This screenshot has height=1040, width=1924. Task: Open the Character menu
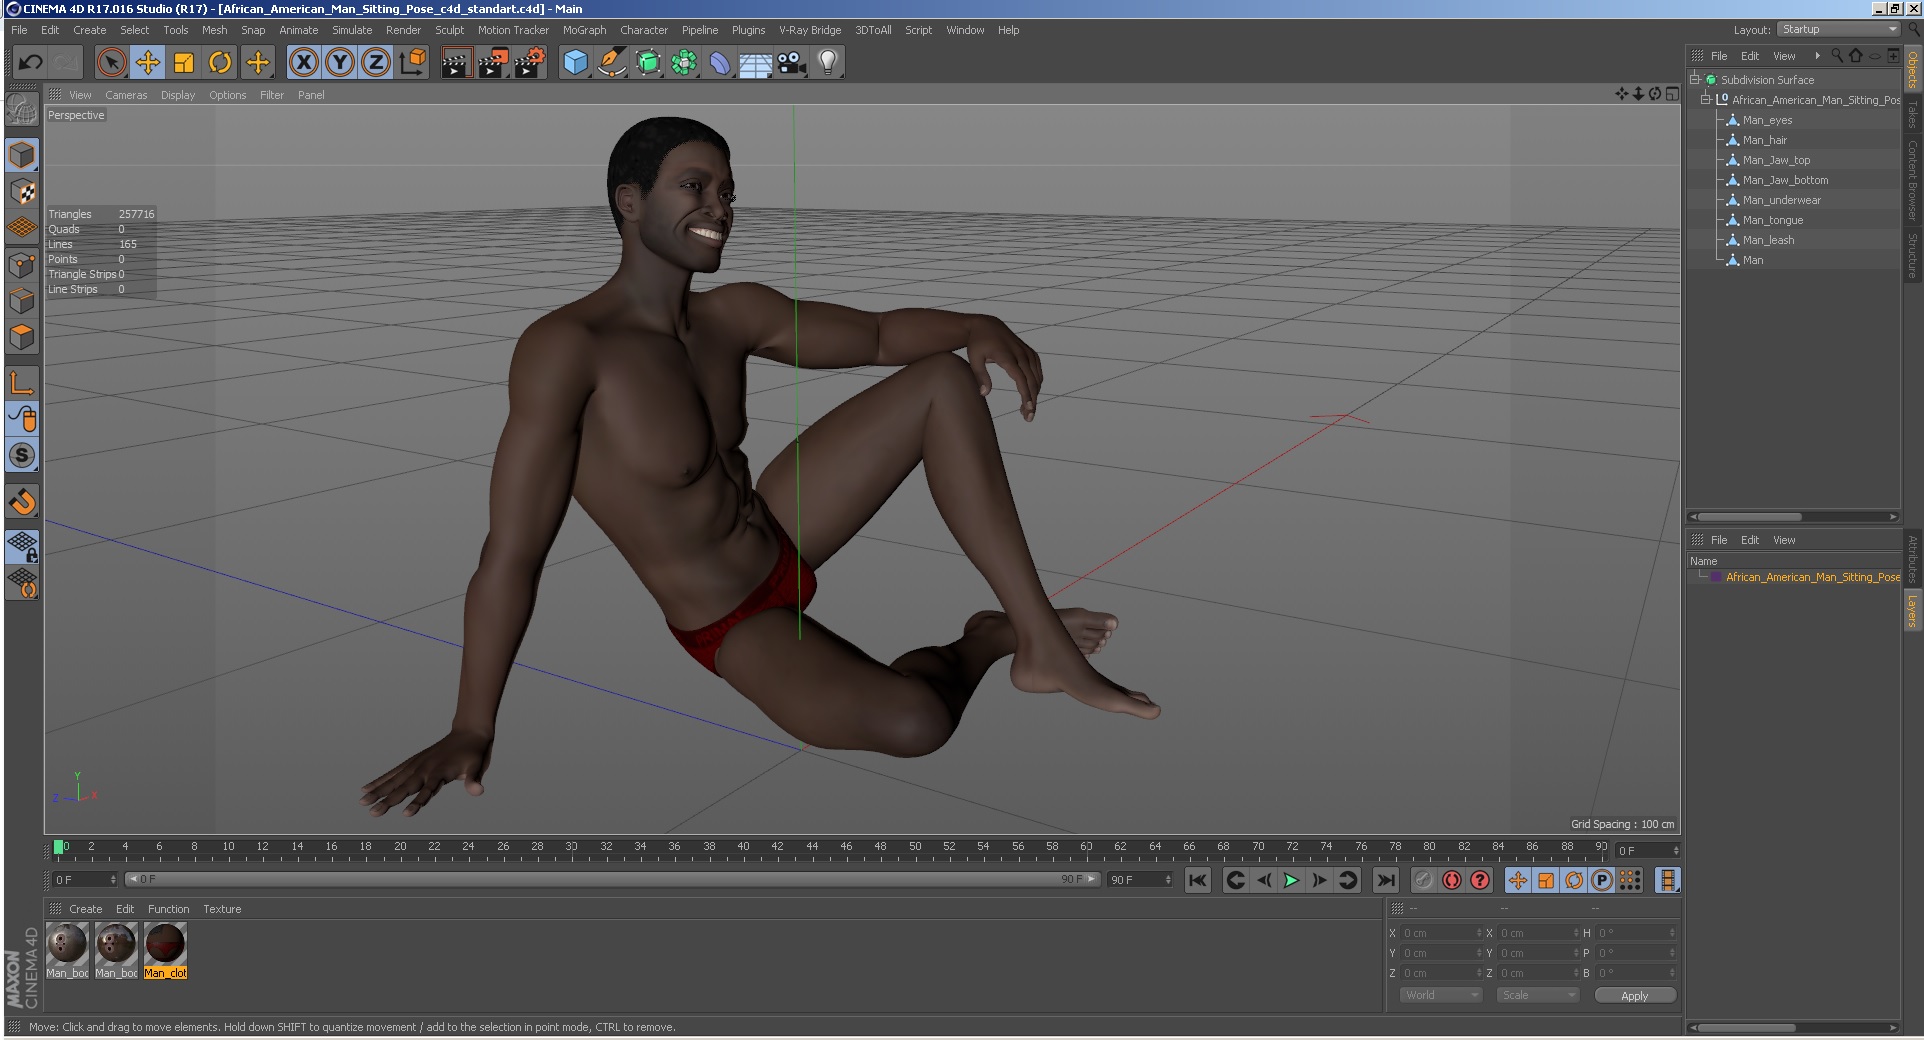(x=643, y=30)
